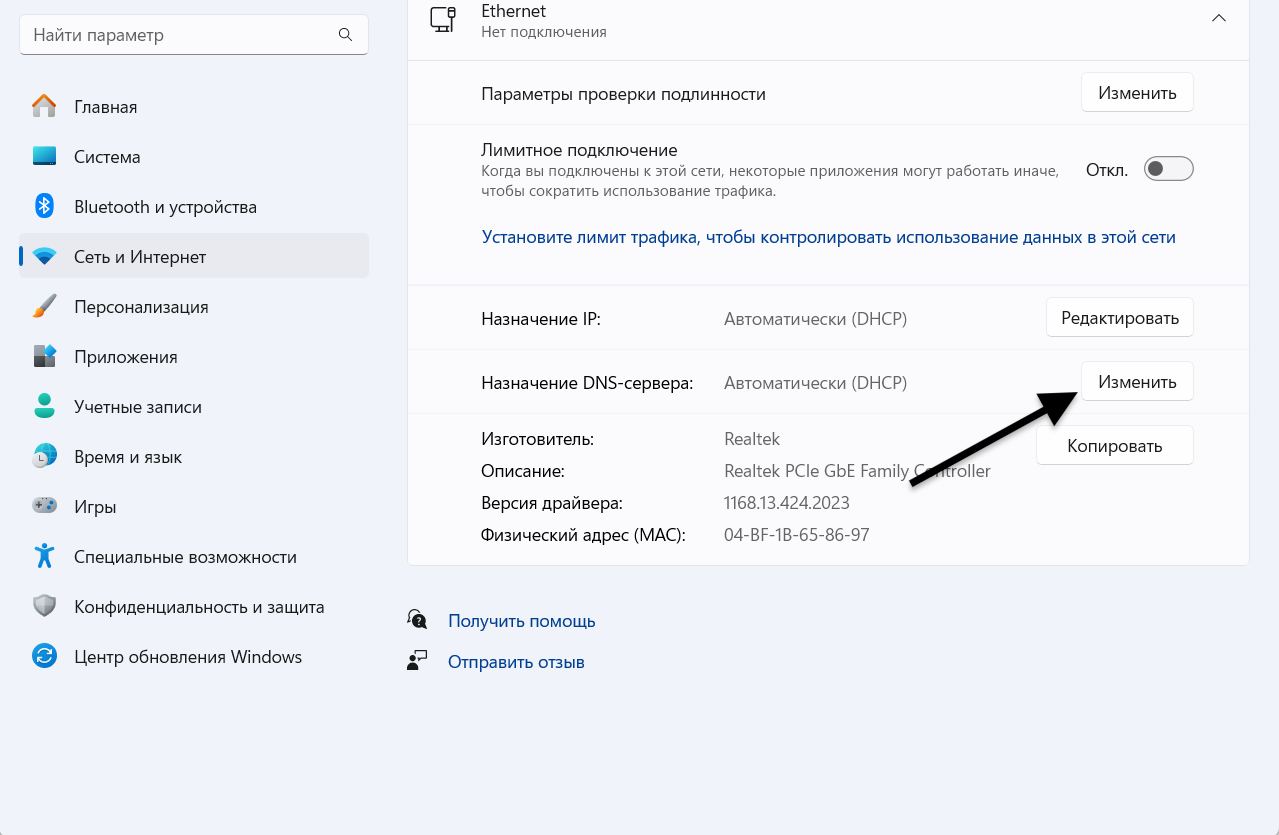
Task: Go to Центр обновления Windows
Action: click(x=187, y=657)
